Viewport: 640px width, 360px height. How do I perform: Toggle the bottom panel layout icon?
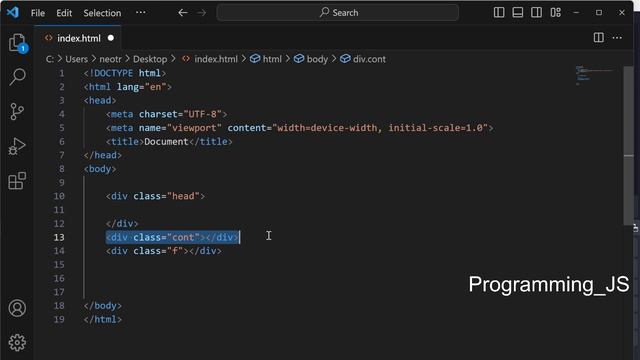[518, 13]
